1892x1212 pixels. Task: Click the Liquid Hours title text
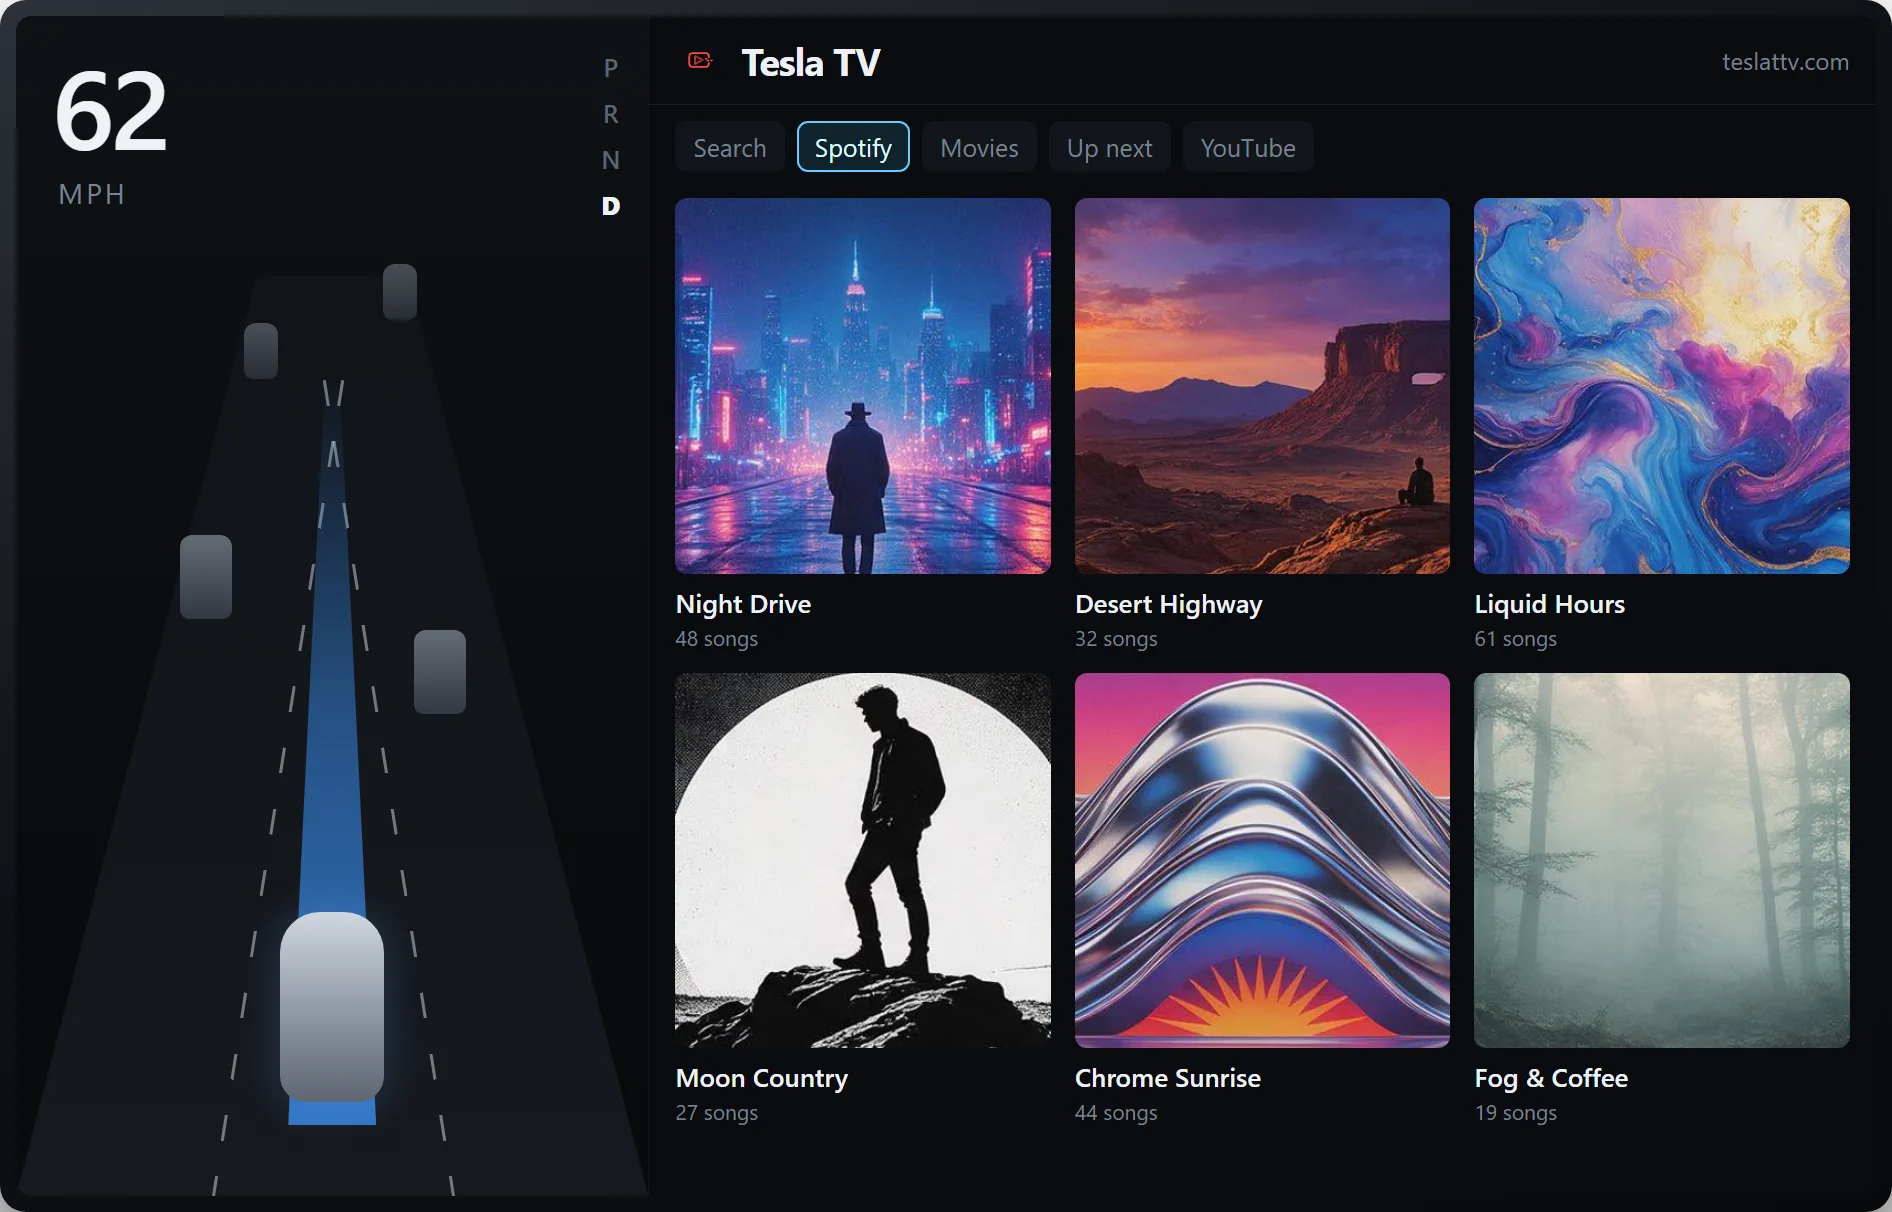tap(1549, 604)
